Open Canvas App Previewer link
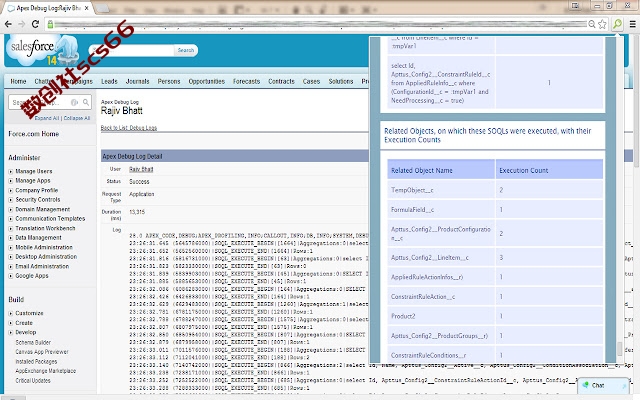 42,352
